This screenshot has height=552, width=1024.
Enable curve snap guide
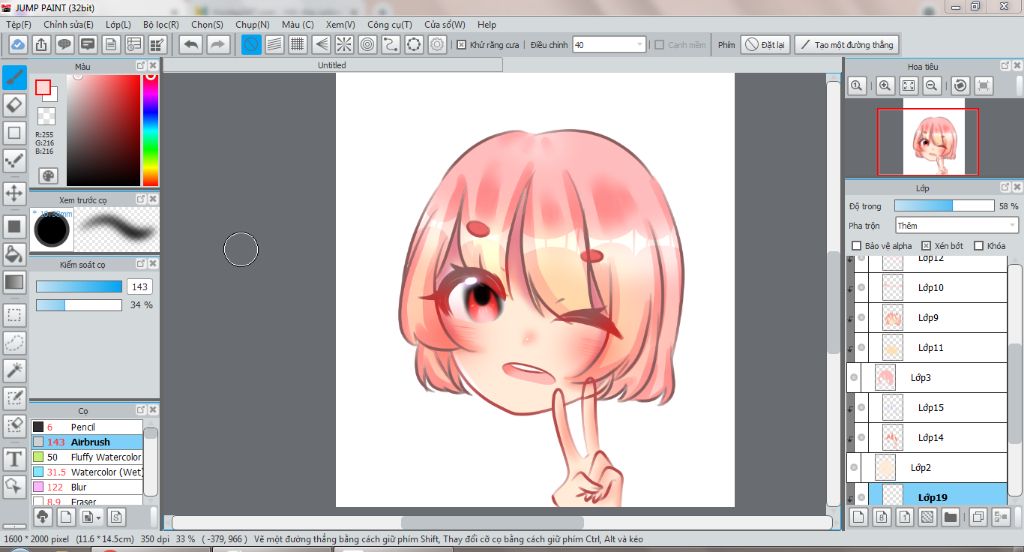pos(391,44)
